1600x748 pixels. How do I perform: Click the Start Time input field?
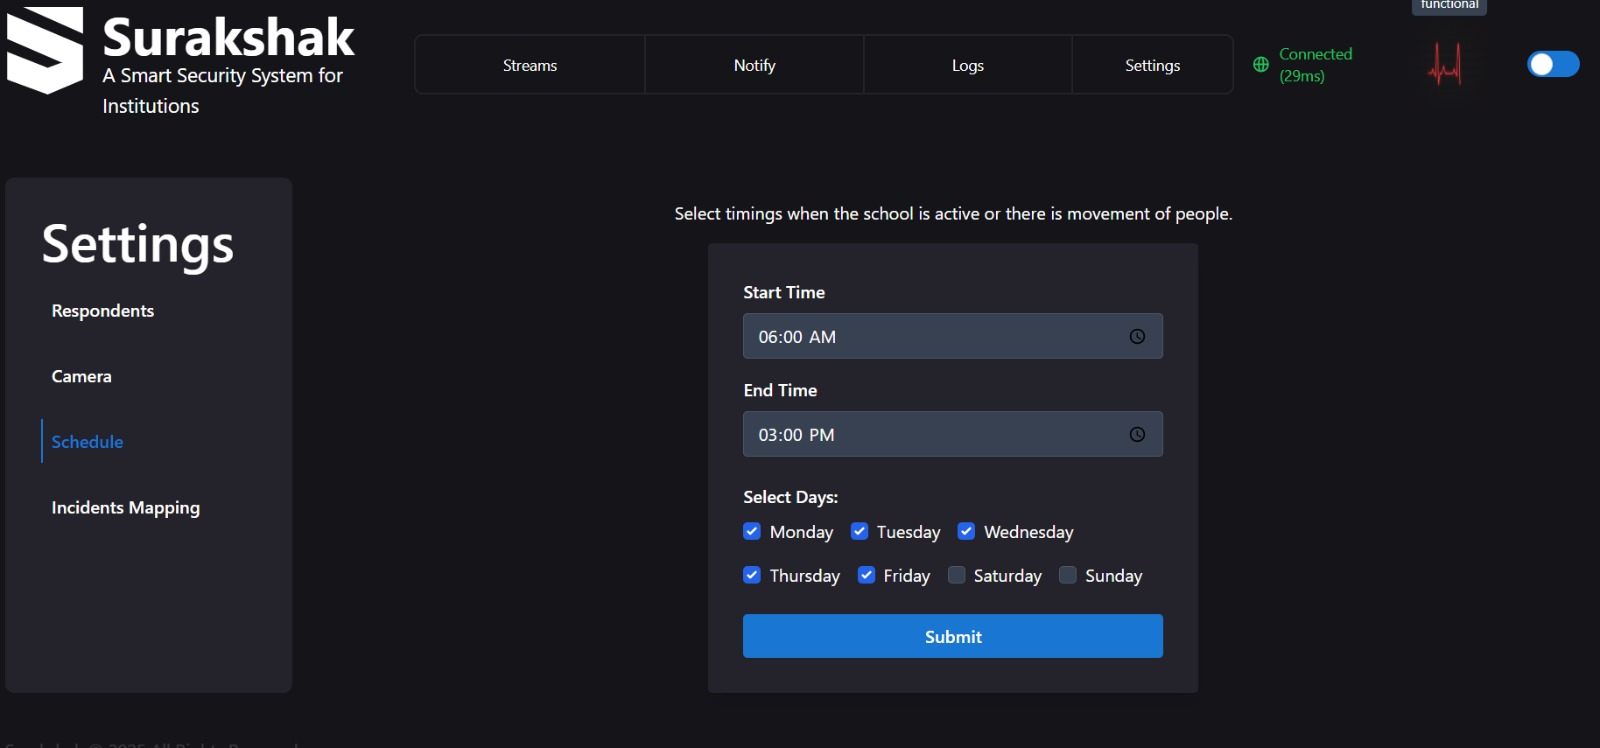click(x=930, y=337)
